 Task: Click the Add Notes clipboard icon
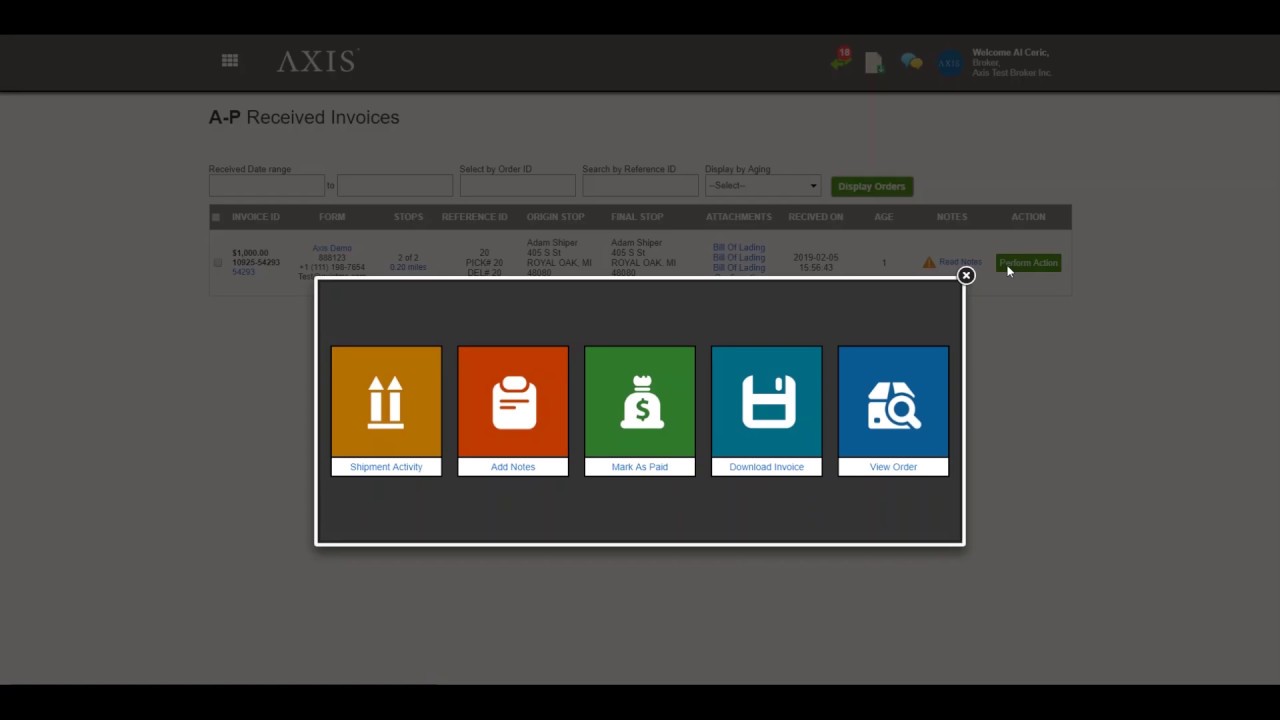point(513,401)
